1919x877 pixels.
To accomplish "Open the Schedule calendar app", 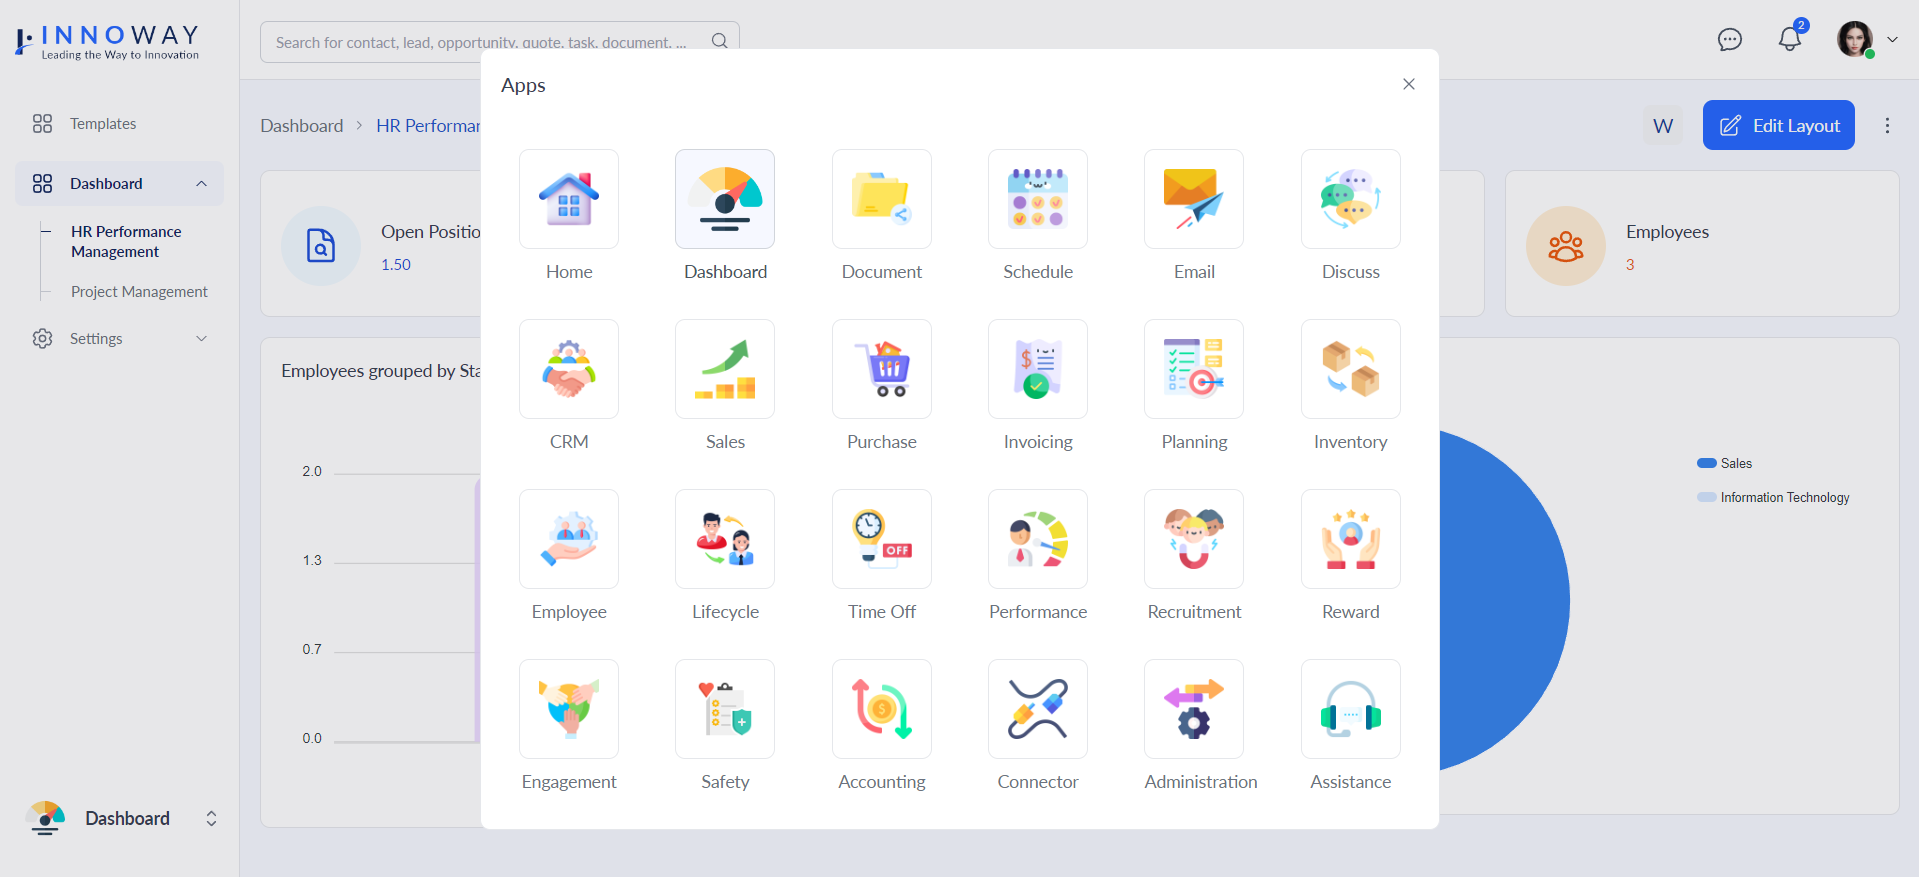I will coord(1037,199).
